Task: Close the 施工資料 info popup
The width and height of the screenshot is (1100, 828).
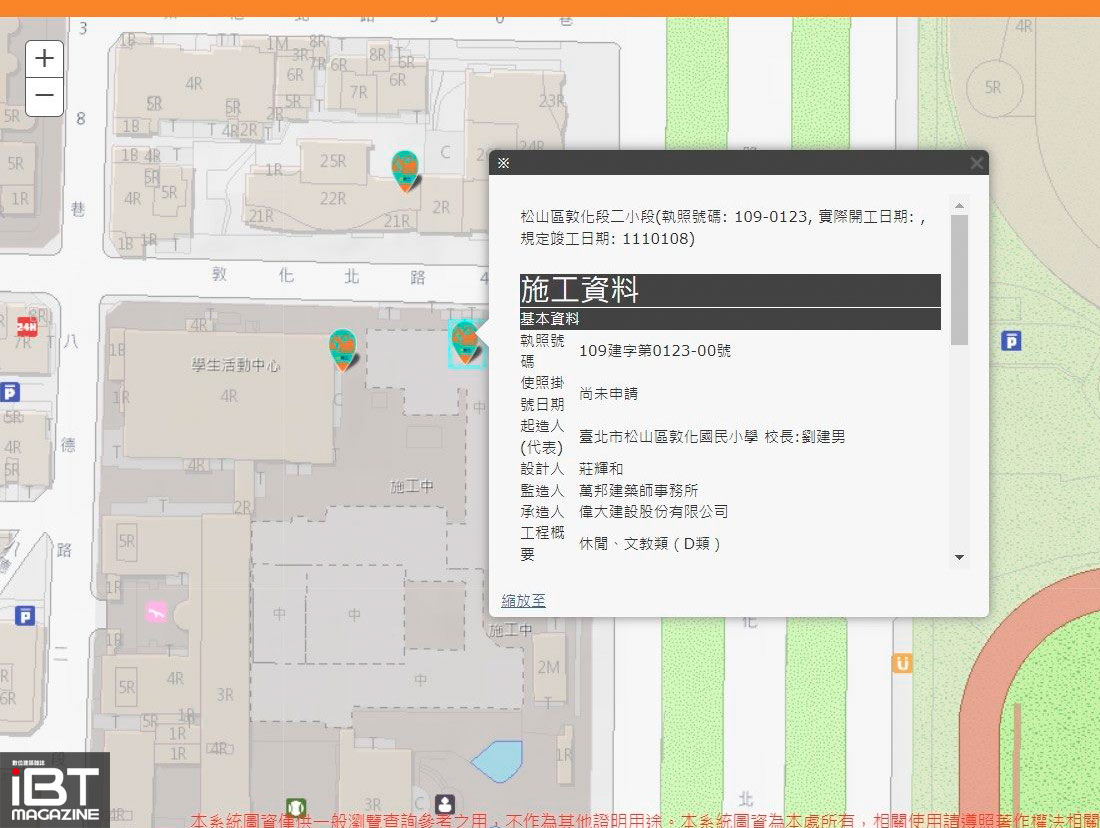Action: tap(976, 163)
